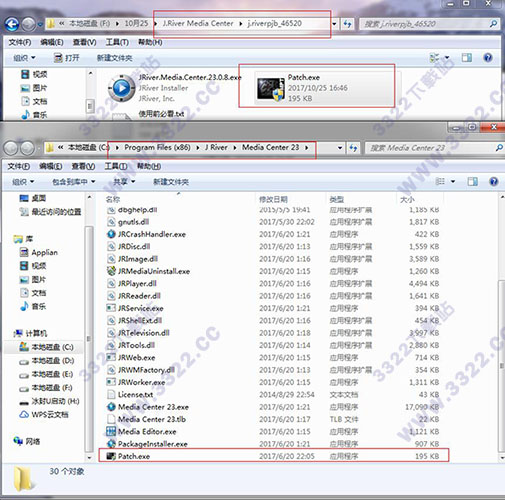
Task: Select the PackageInstaller.exe file icon
Action: pos(111,444)
